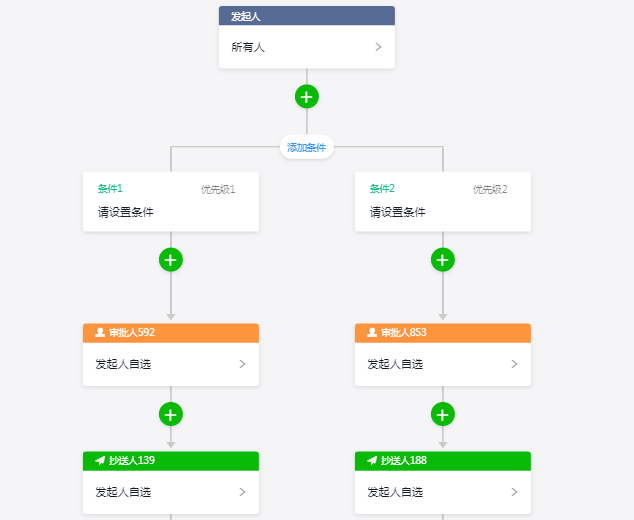Click the 发起人 node header
The image size is (634, 520).
(x=307, y=16)
